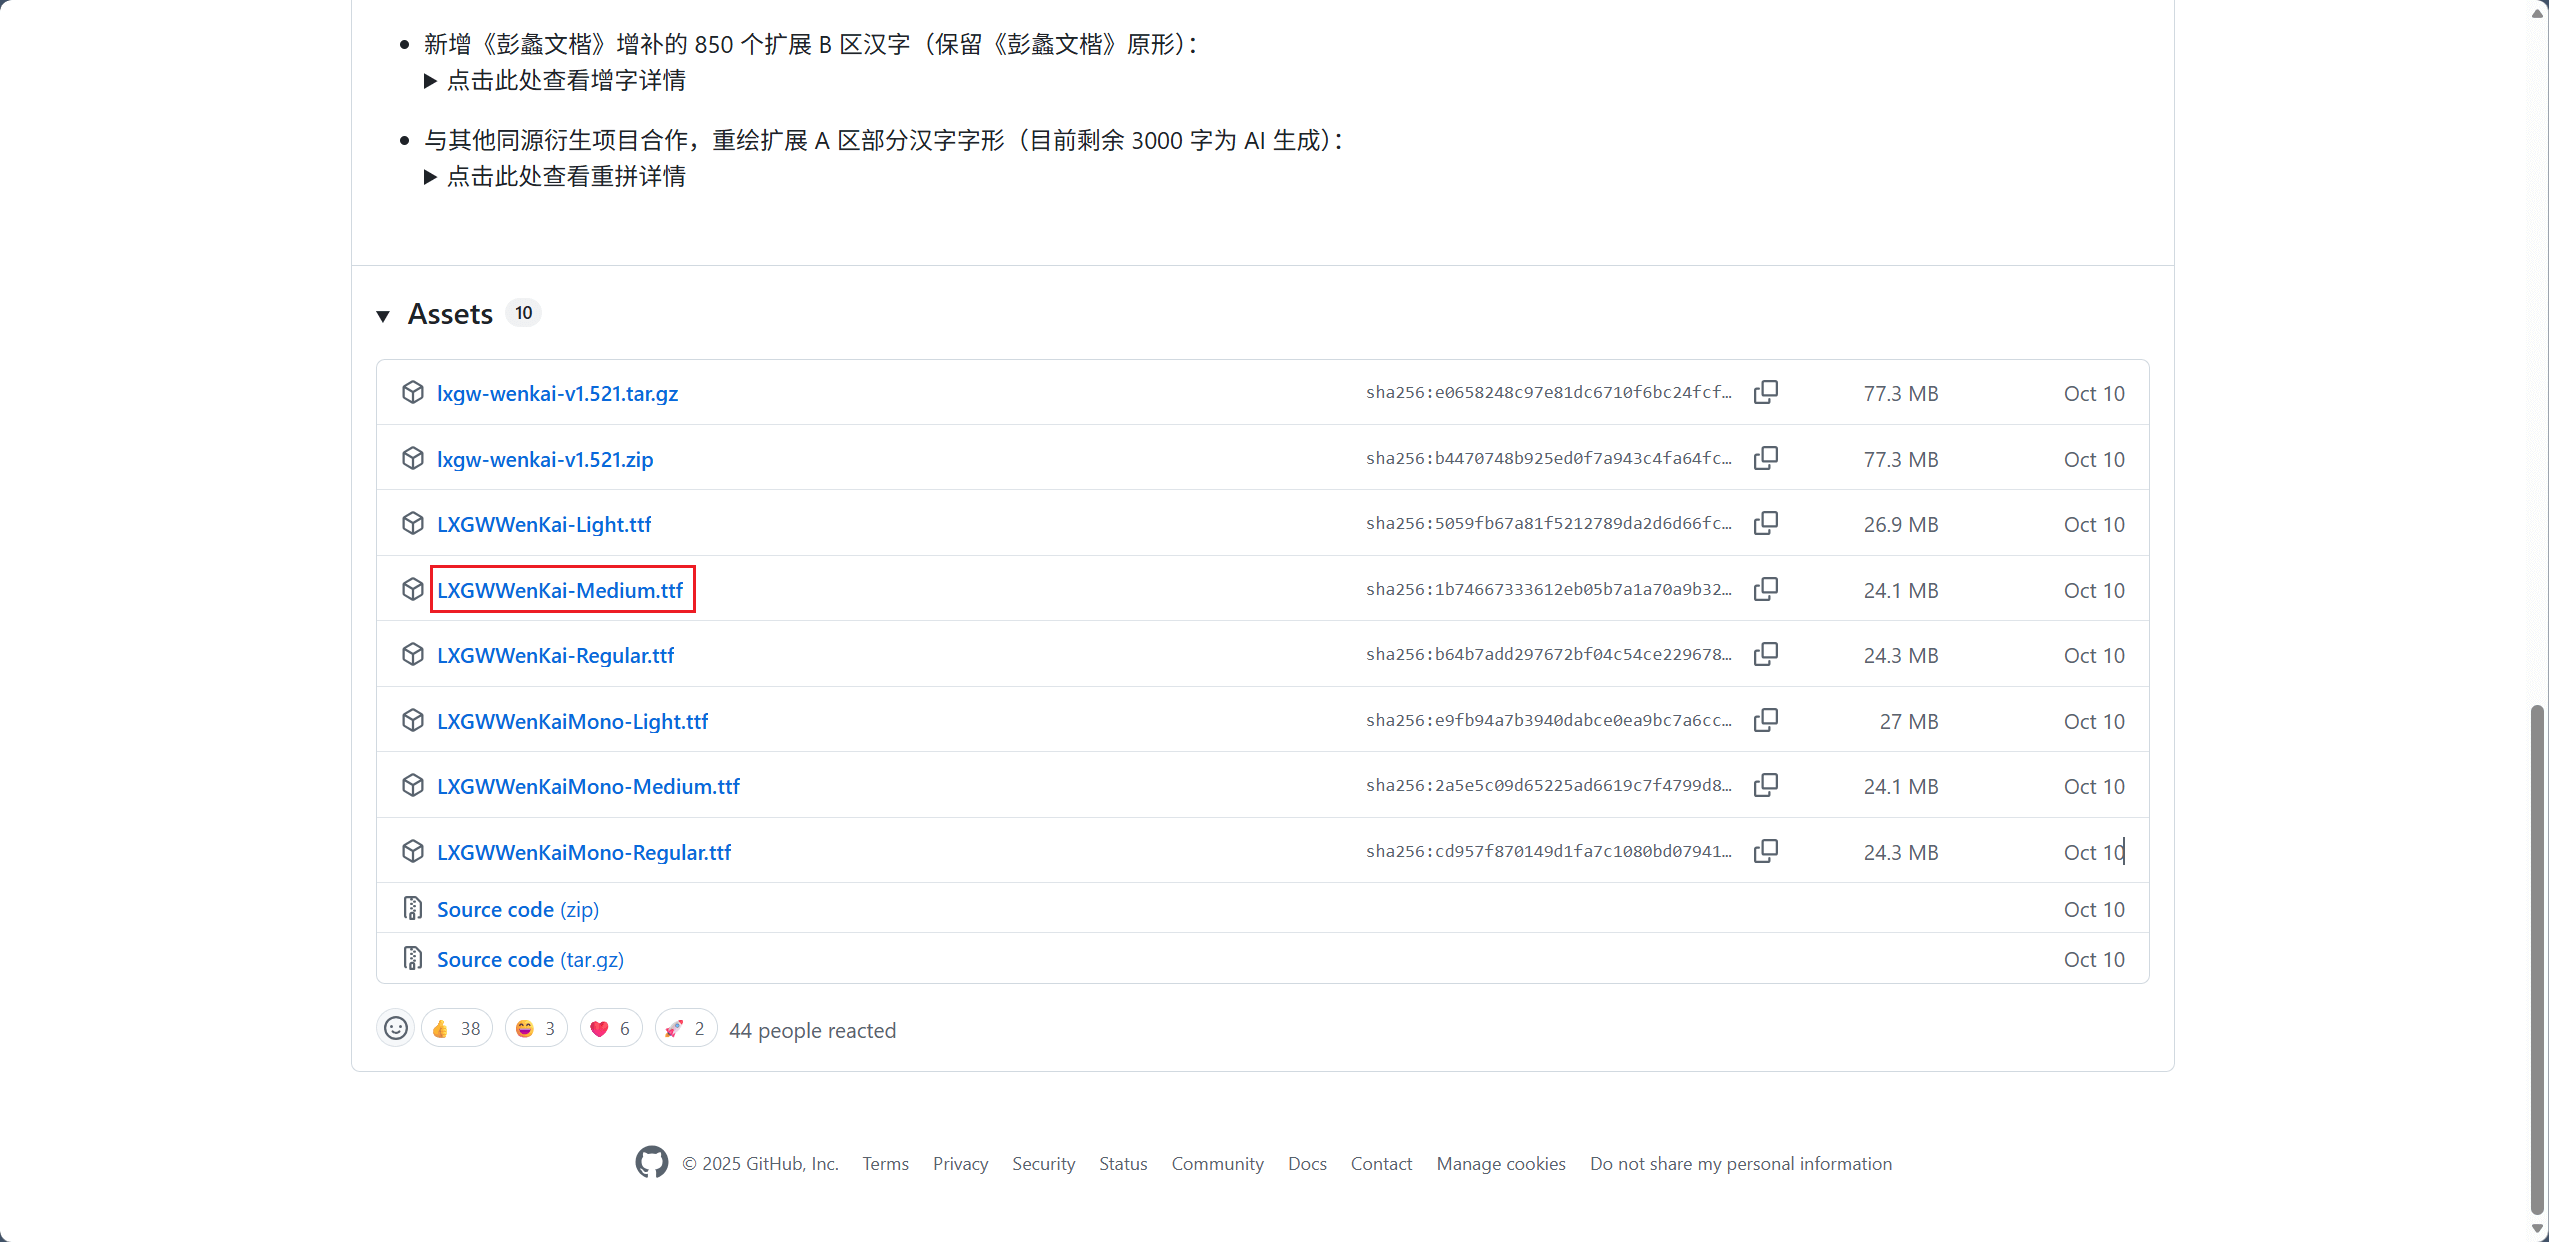Toggle the heart reaction
This screenshot has width=2549, height=1242.
point(610,1028)
